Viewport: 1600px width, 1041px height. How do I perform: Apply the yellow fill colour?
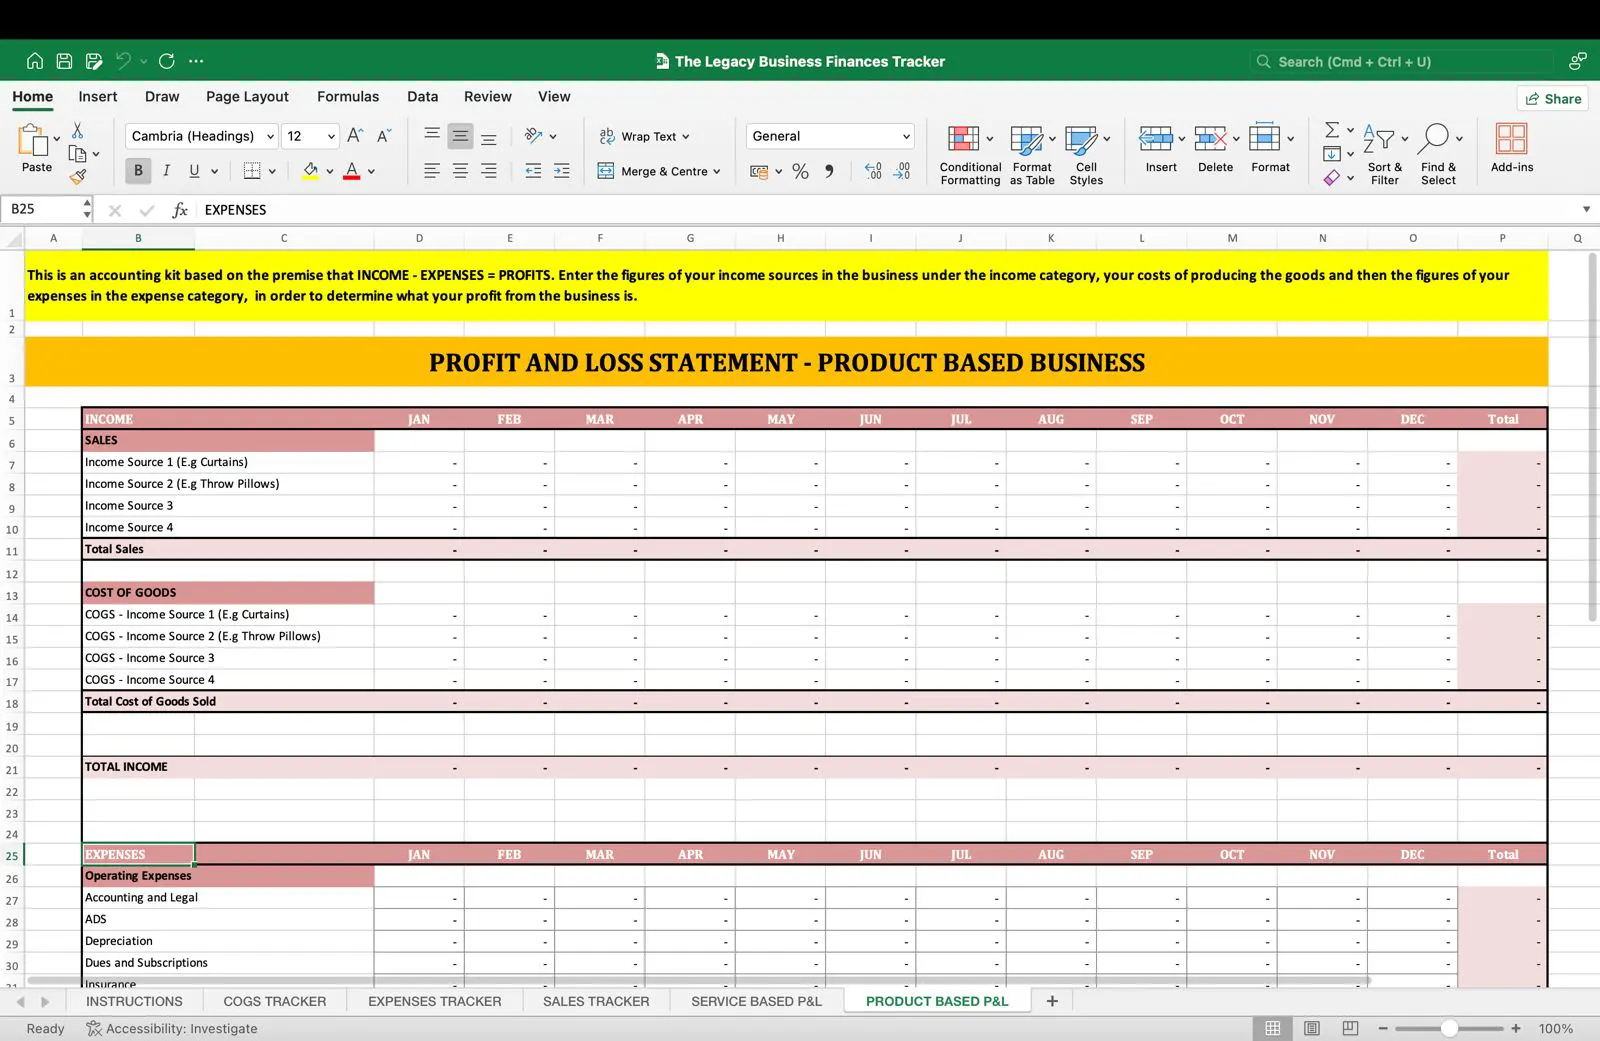point(310,171)
